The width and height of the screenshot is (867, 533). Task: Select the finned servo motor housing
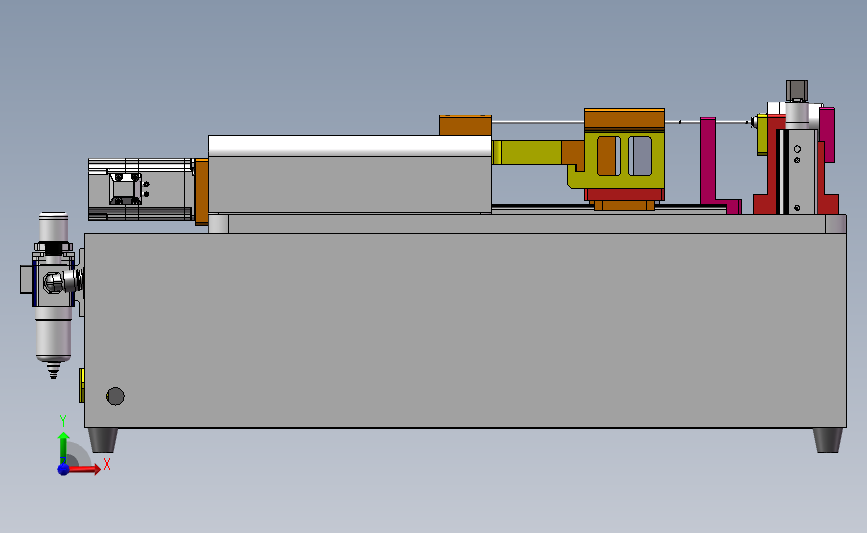pyautogui.click(x=141, y=190)
